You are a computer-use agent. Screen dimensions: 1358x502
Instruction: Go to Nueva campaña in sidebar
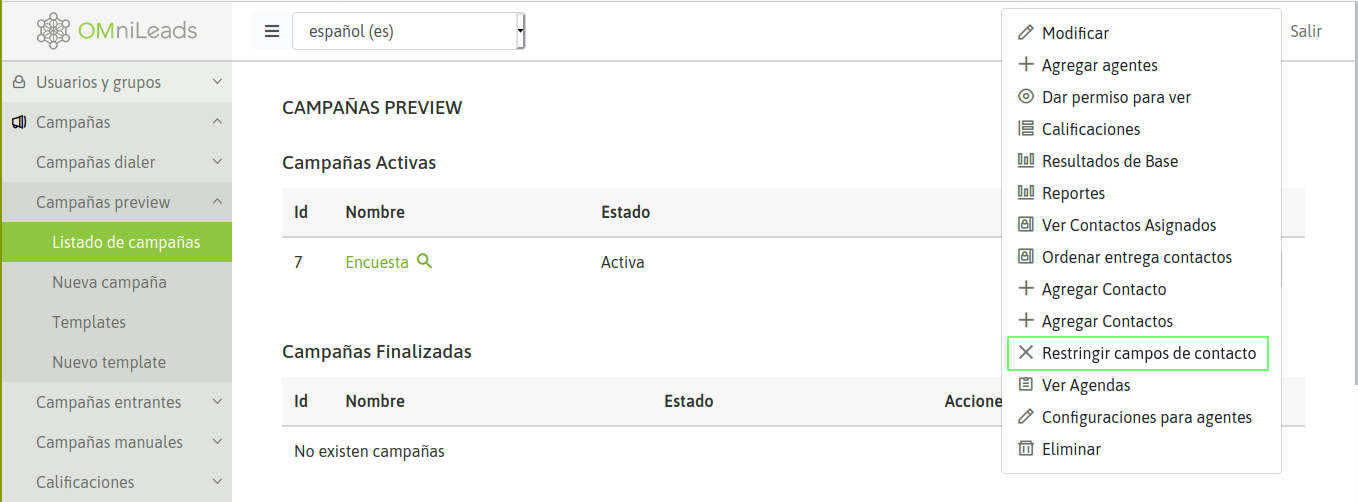pos(109,282)
